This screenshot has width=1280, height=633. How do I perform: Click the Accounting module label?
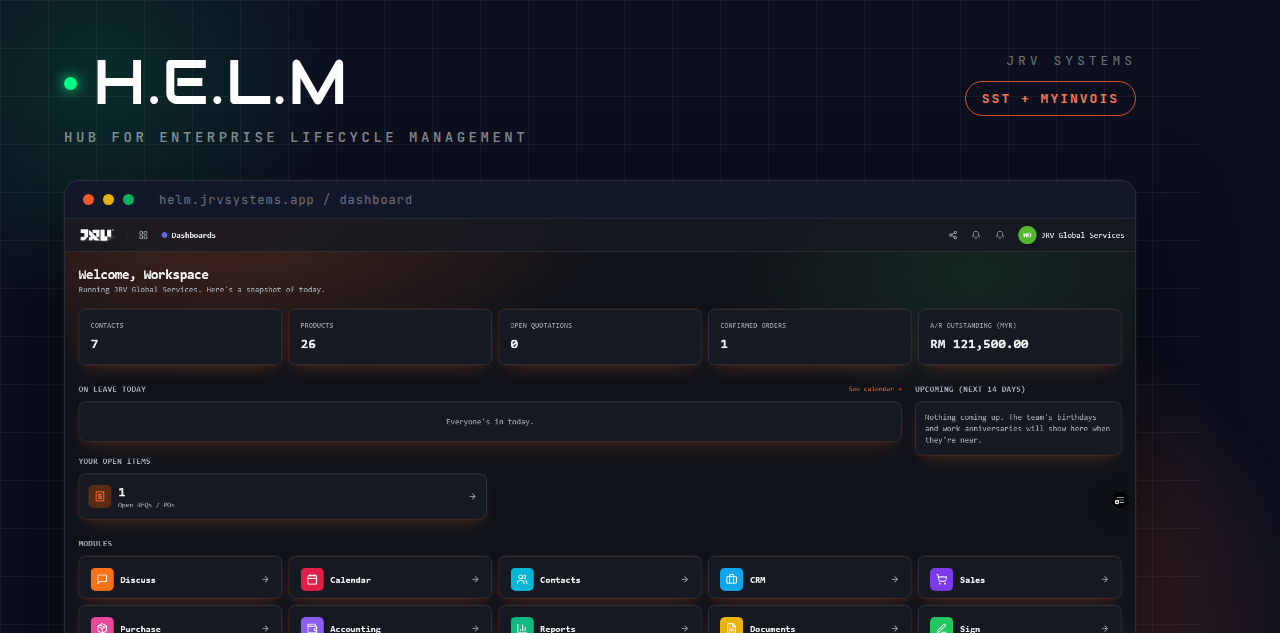(x=355, y=628)
